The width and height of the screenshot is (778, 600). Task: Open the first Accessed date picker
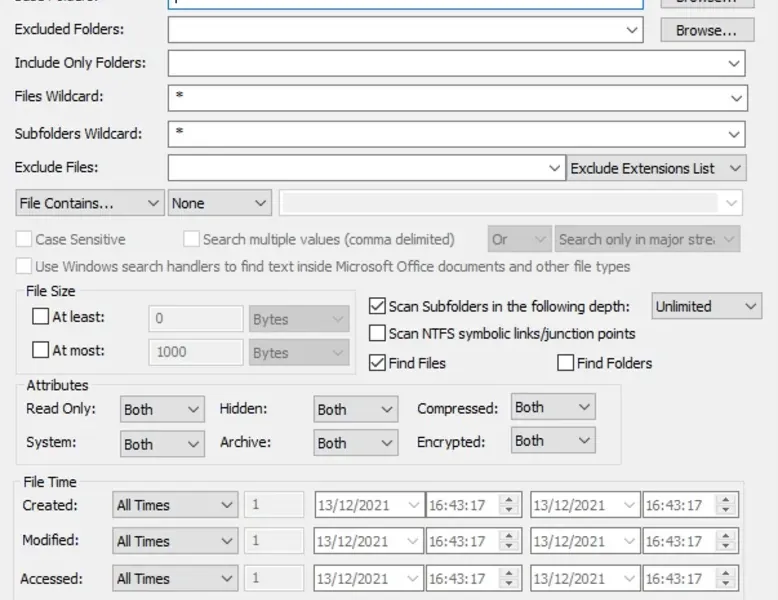pyautogui.click(x=369, y=578)
